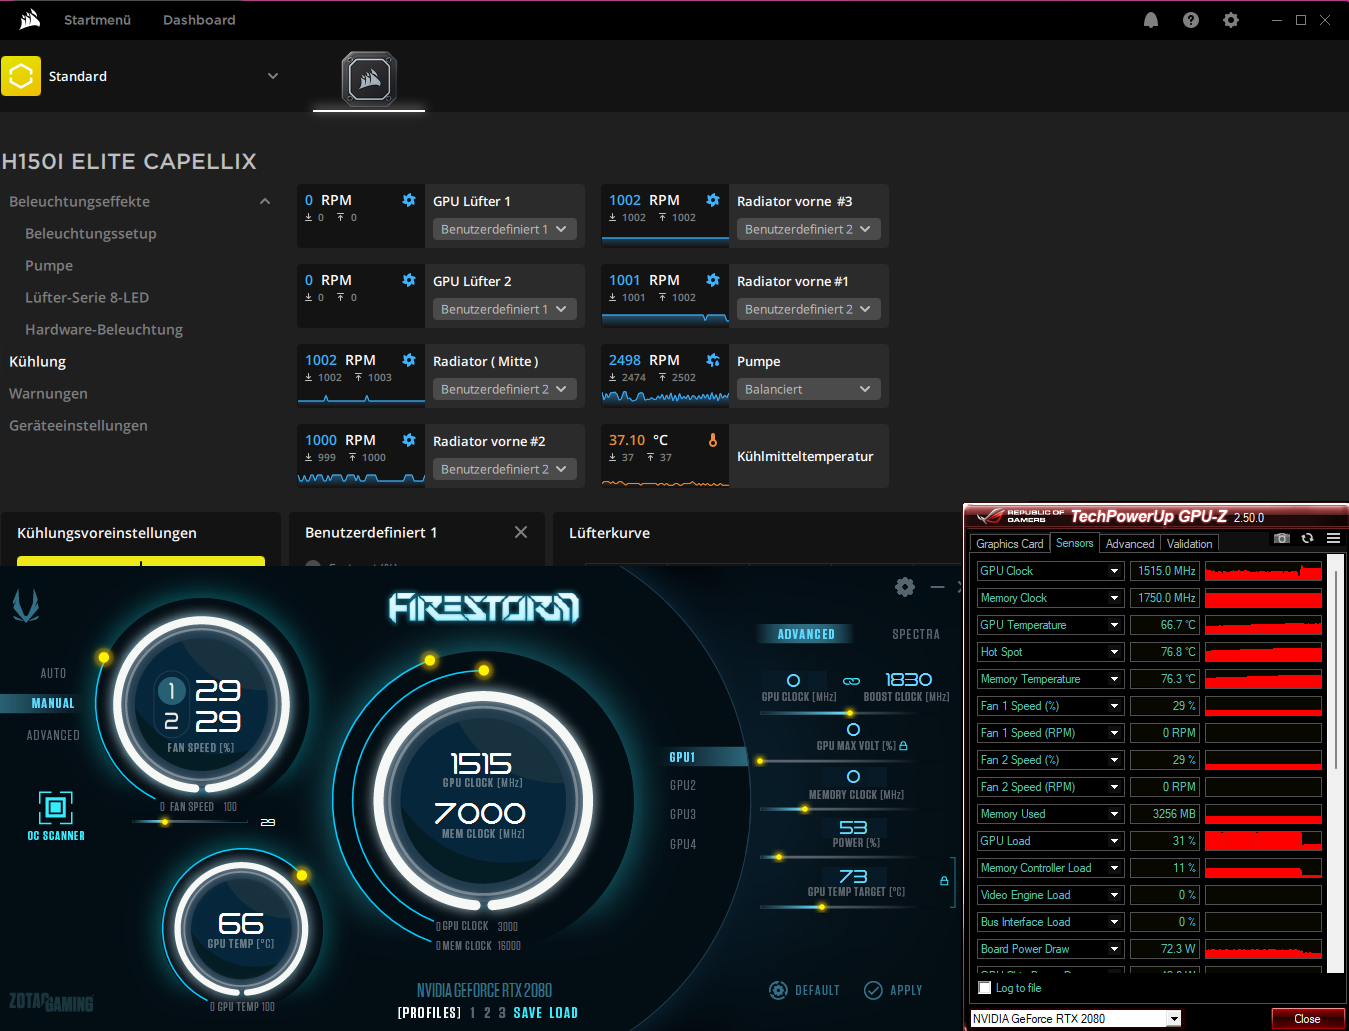The image size is (1349, 1031).
Task: Open Geräteeinstellungen in iCUE sidebar
Action: click(78, 425)
